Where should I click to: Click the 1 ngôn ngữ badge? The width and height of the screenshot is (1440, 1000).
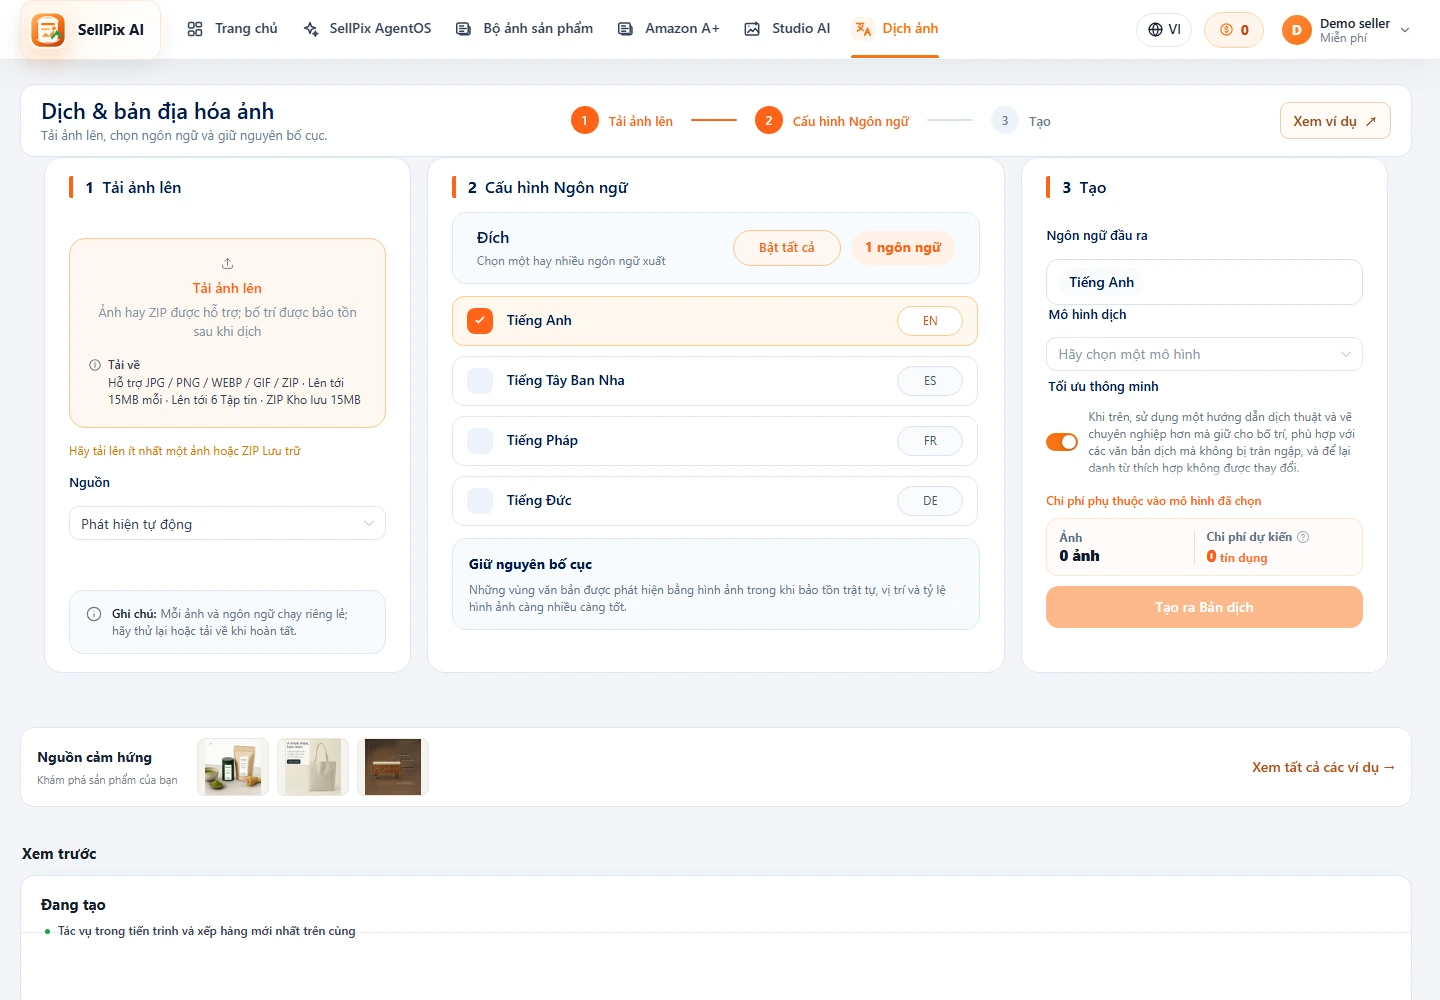pyautogui.click(x=903, y=248)
